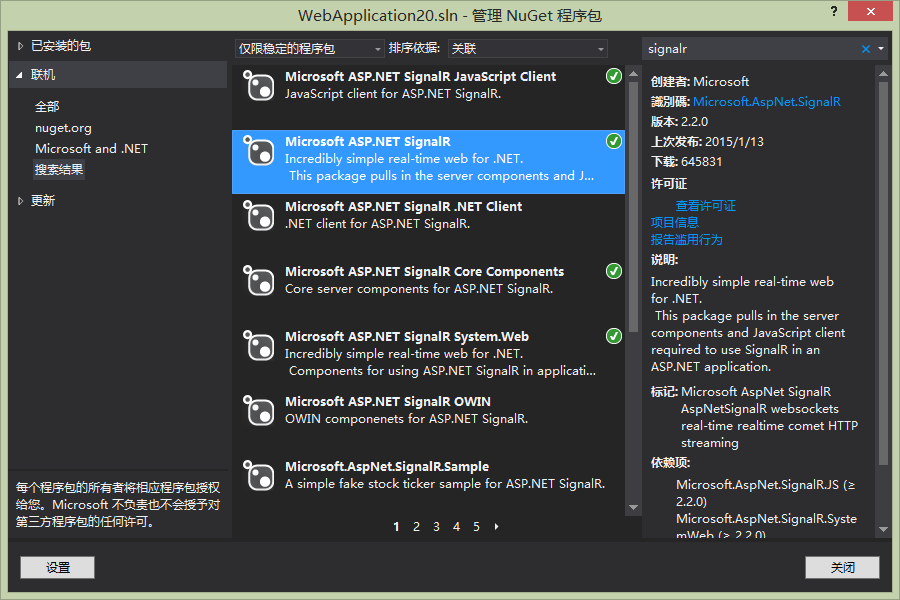
Task: Select the nuget.org source
Action: tap(63, 128)
